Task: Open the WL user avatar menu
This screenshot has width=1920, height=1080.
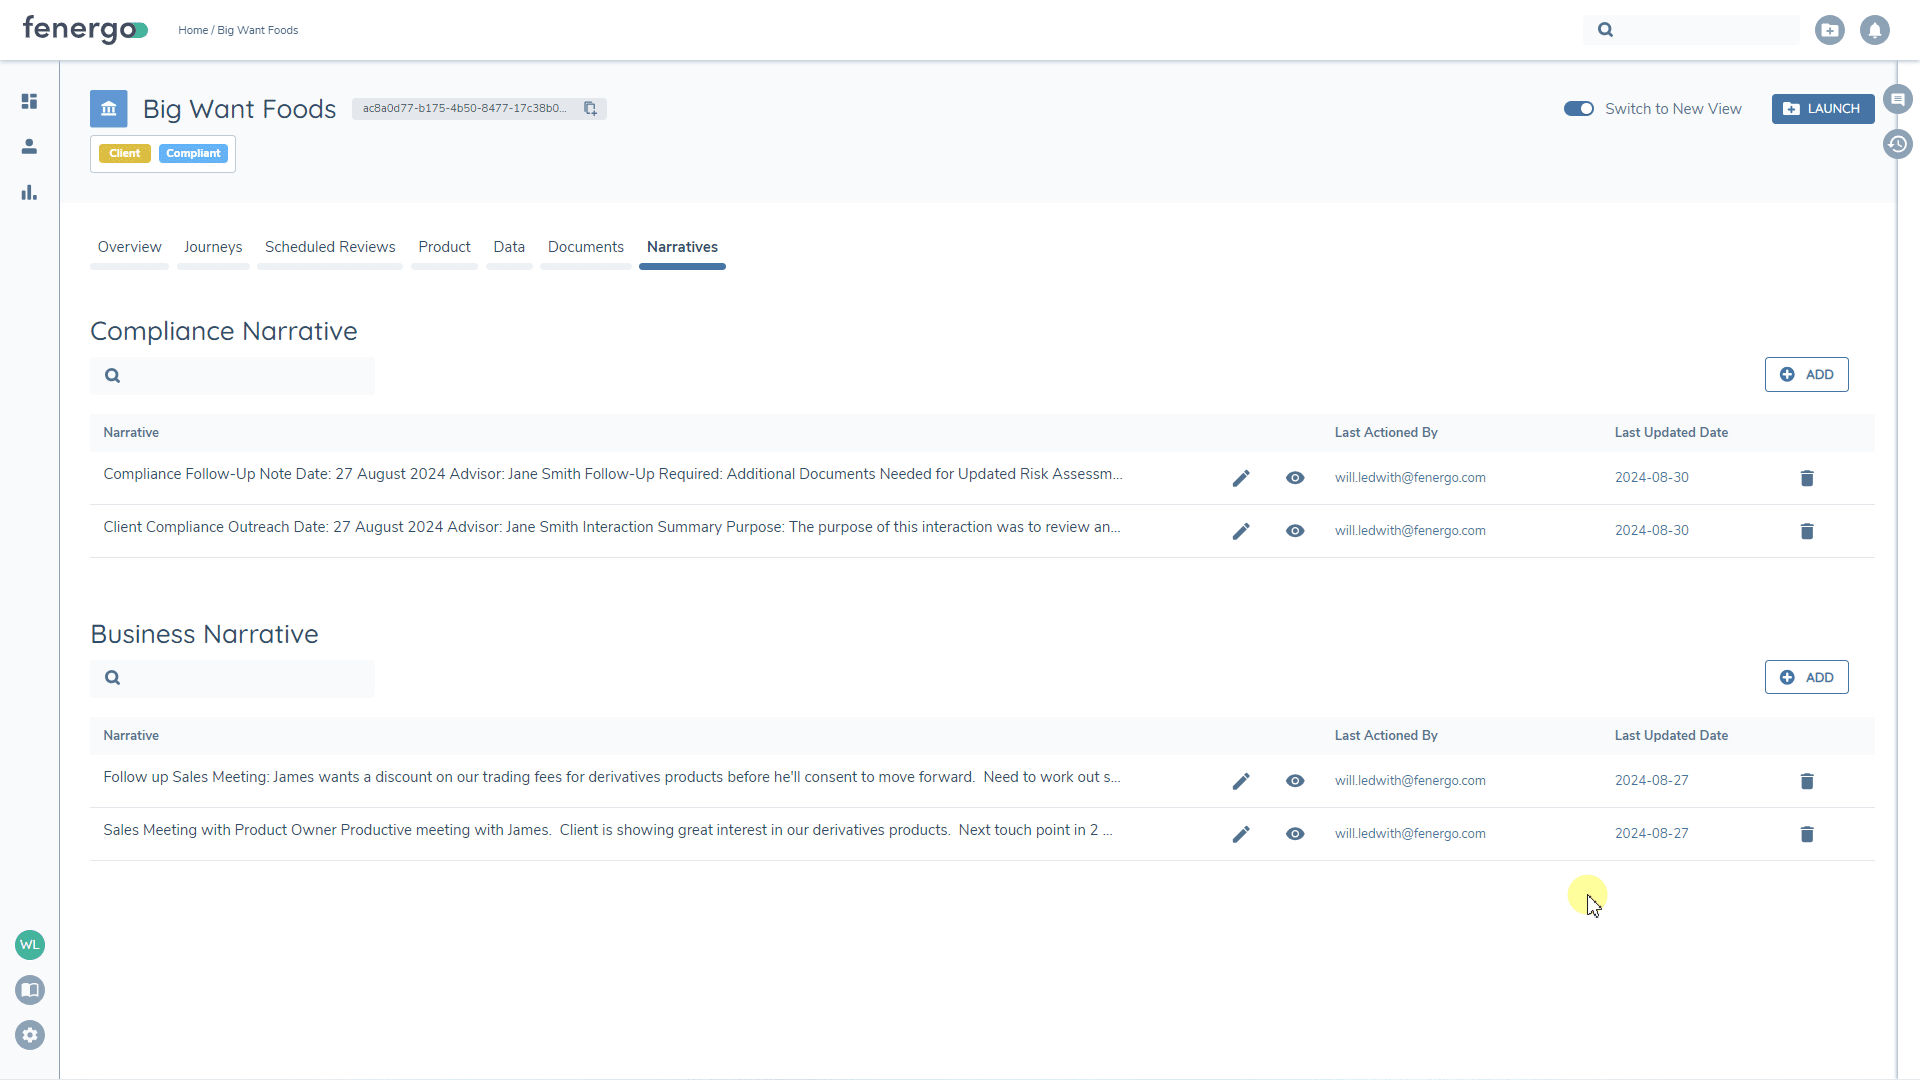Action: 30,944
